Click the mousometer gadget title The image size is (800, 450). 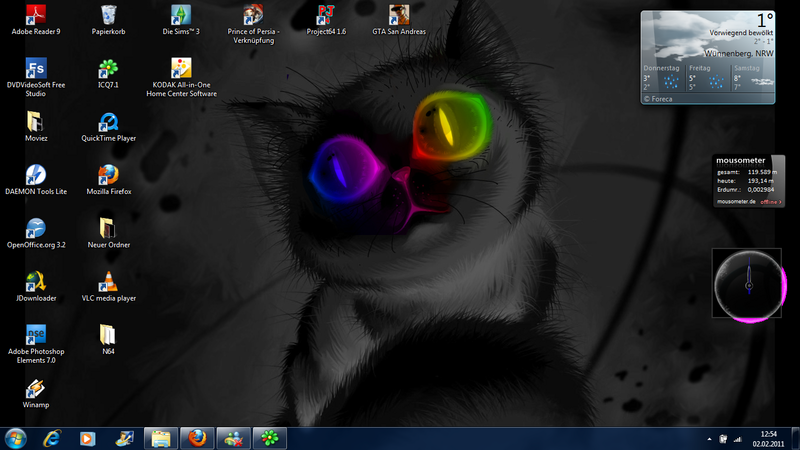click(x=740, y=160)
